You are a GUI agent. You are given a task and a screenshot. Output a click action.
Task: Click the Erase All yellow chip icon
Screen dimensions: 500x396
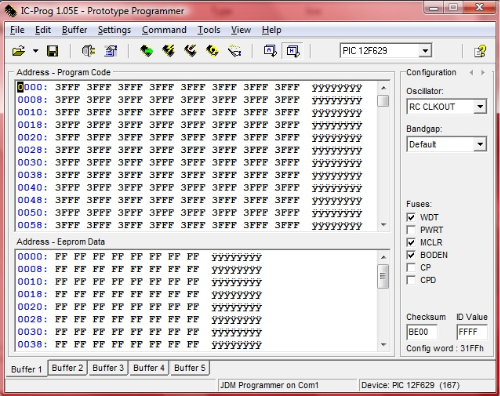[x=212, y=51]
